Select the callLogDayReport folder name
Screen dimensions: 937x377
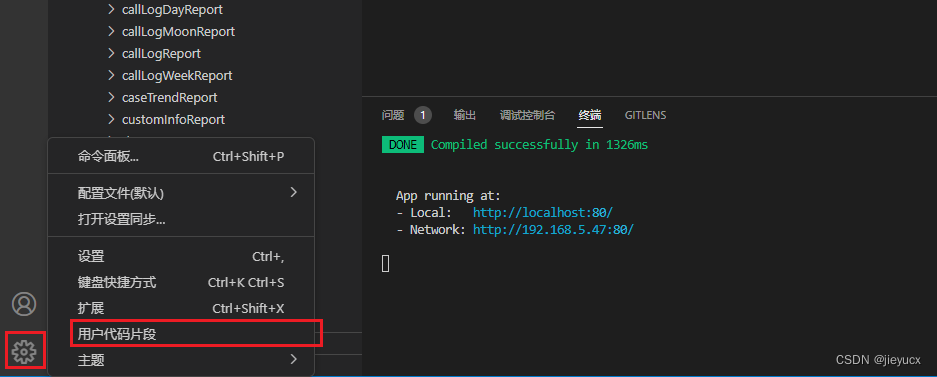click(x=172, y=10)
